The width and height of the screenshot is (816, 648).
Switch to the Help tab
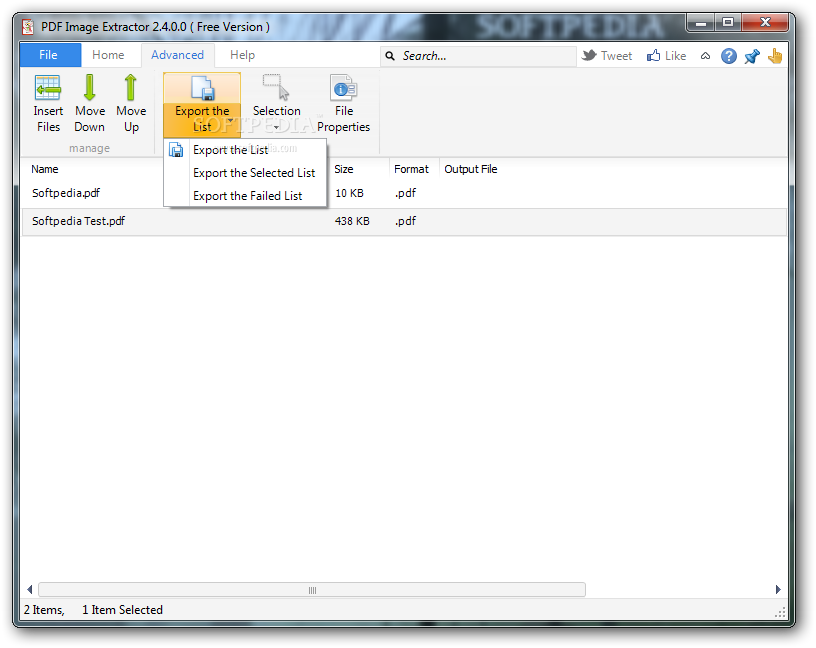coord(243,55)
